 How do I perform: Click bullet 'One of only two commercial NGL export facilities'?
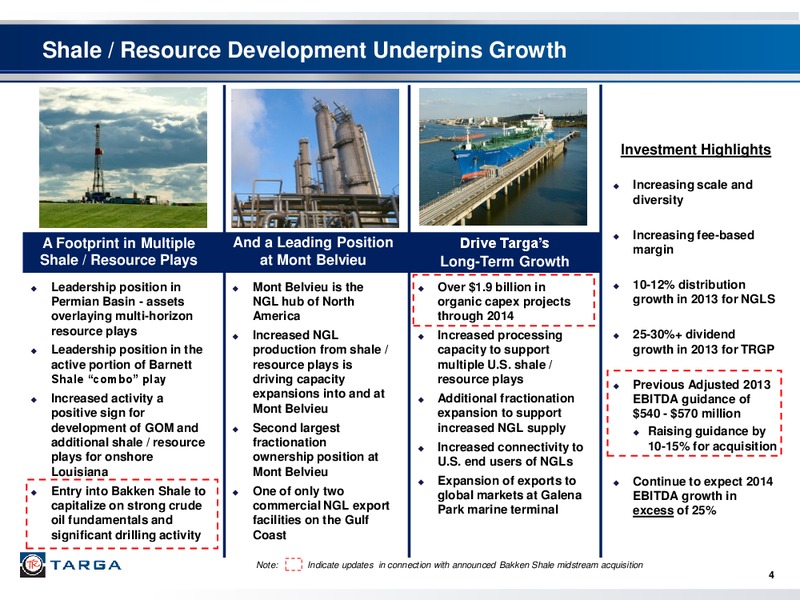pyautogui.click(x=321, y=513)
